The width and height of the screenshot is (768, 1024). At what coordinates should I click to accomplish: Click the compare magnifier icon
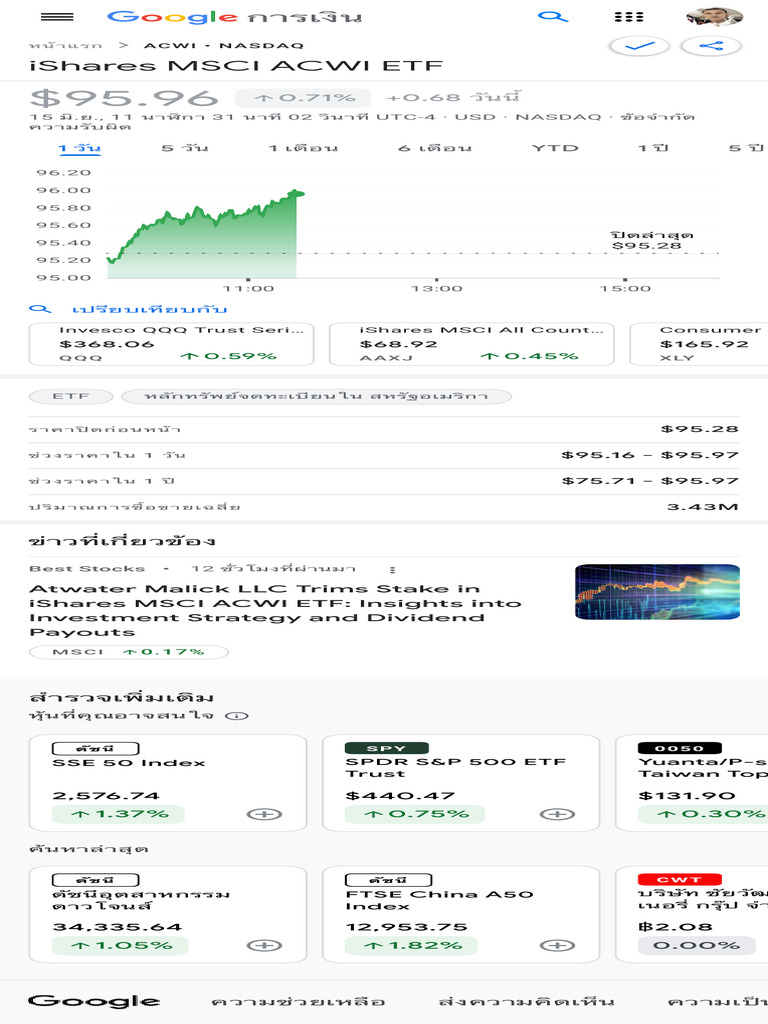coord(40,309)
